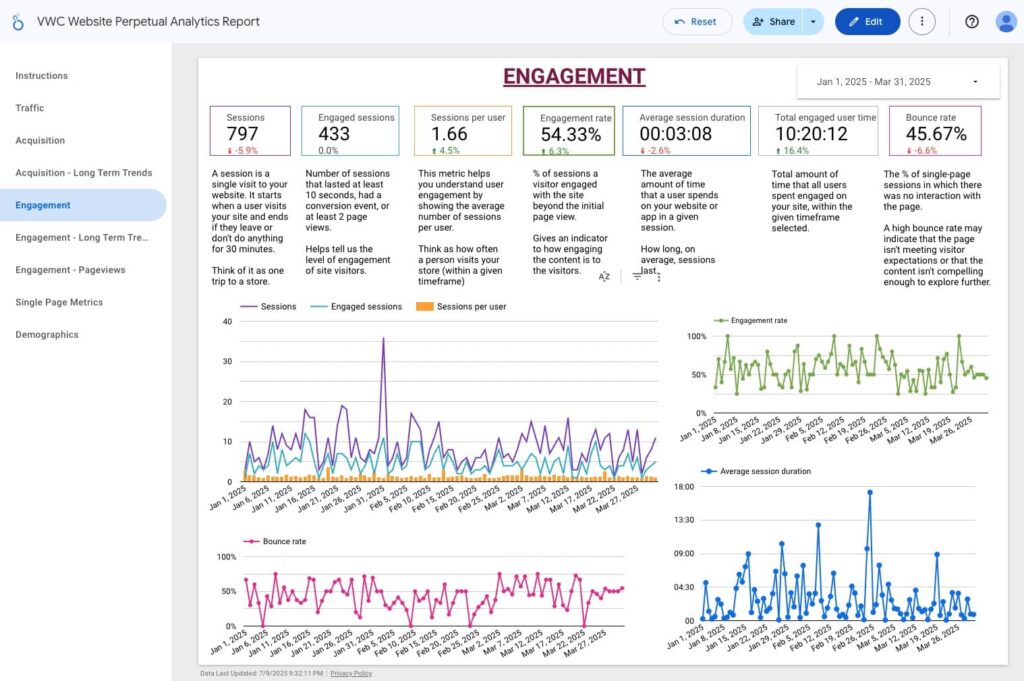Click the user account avatar
Screen dimensions: 1024x681
1006,22
